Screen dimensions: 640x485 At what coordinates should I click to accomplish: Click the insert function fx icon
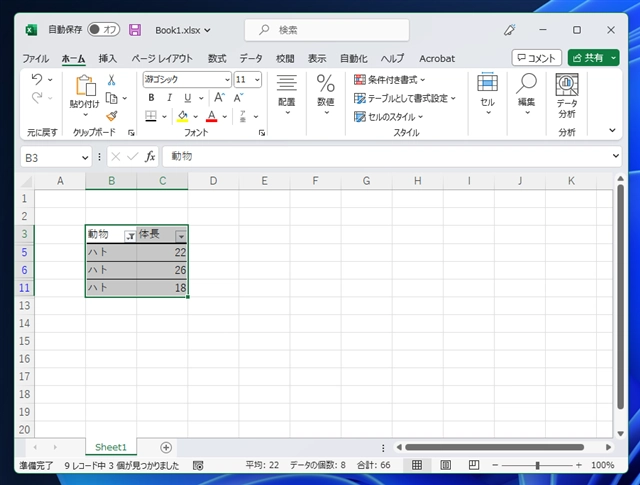click(x=150, y=157)
